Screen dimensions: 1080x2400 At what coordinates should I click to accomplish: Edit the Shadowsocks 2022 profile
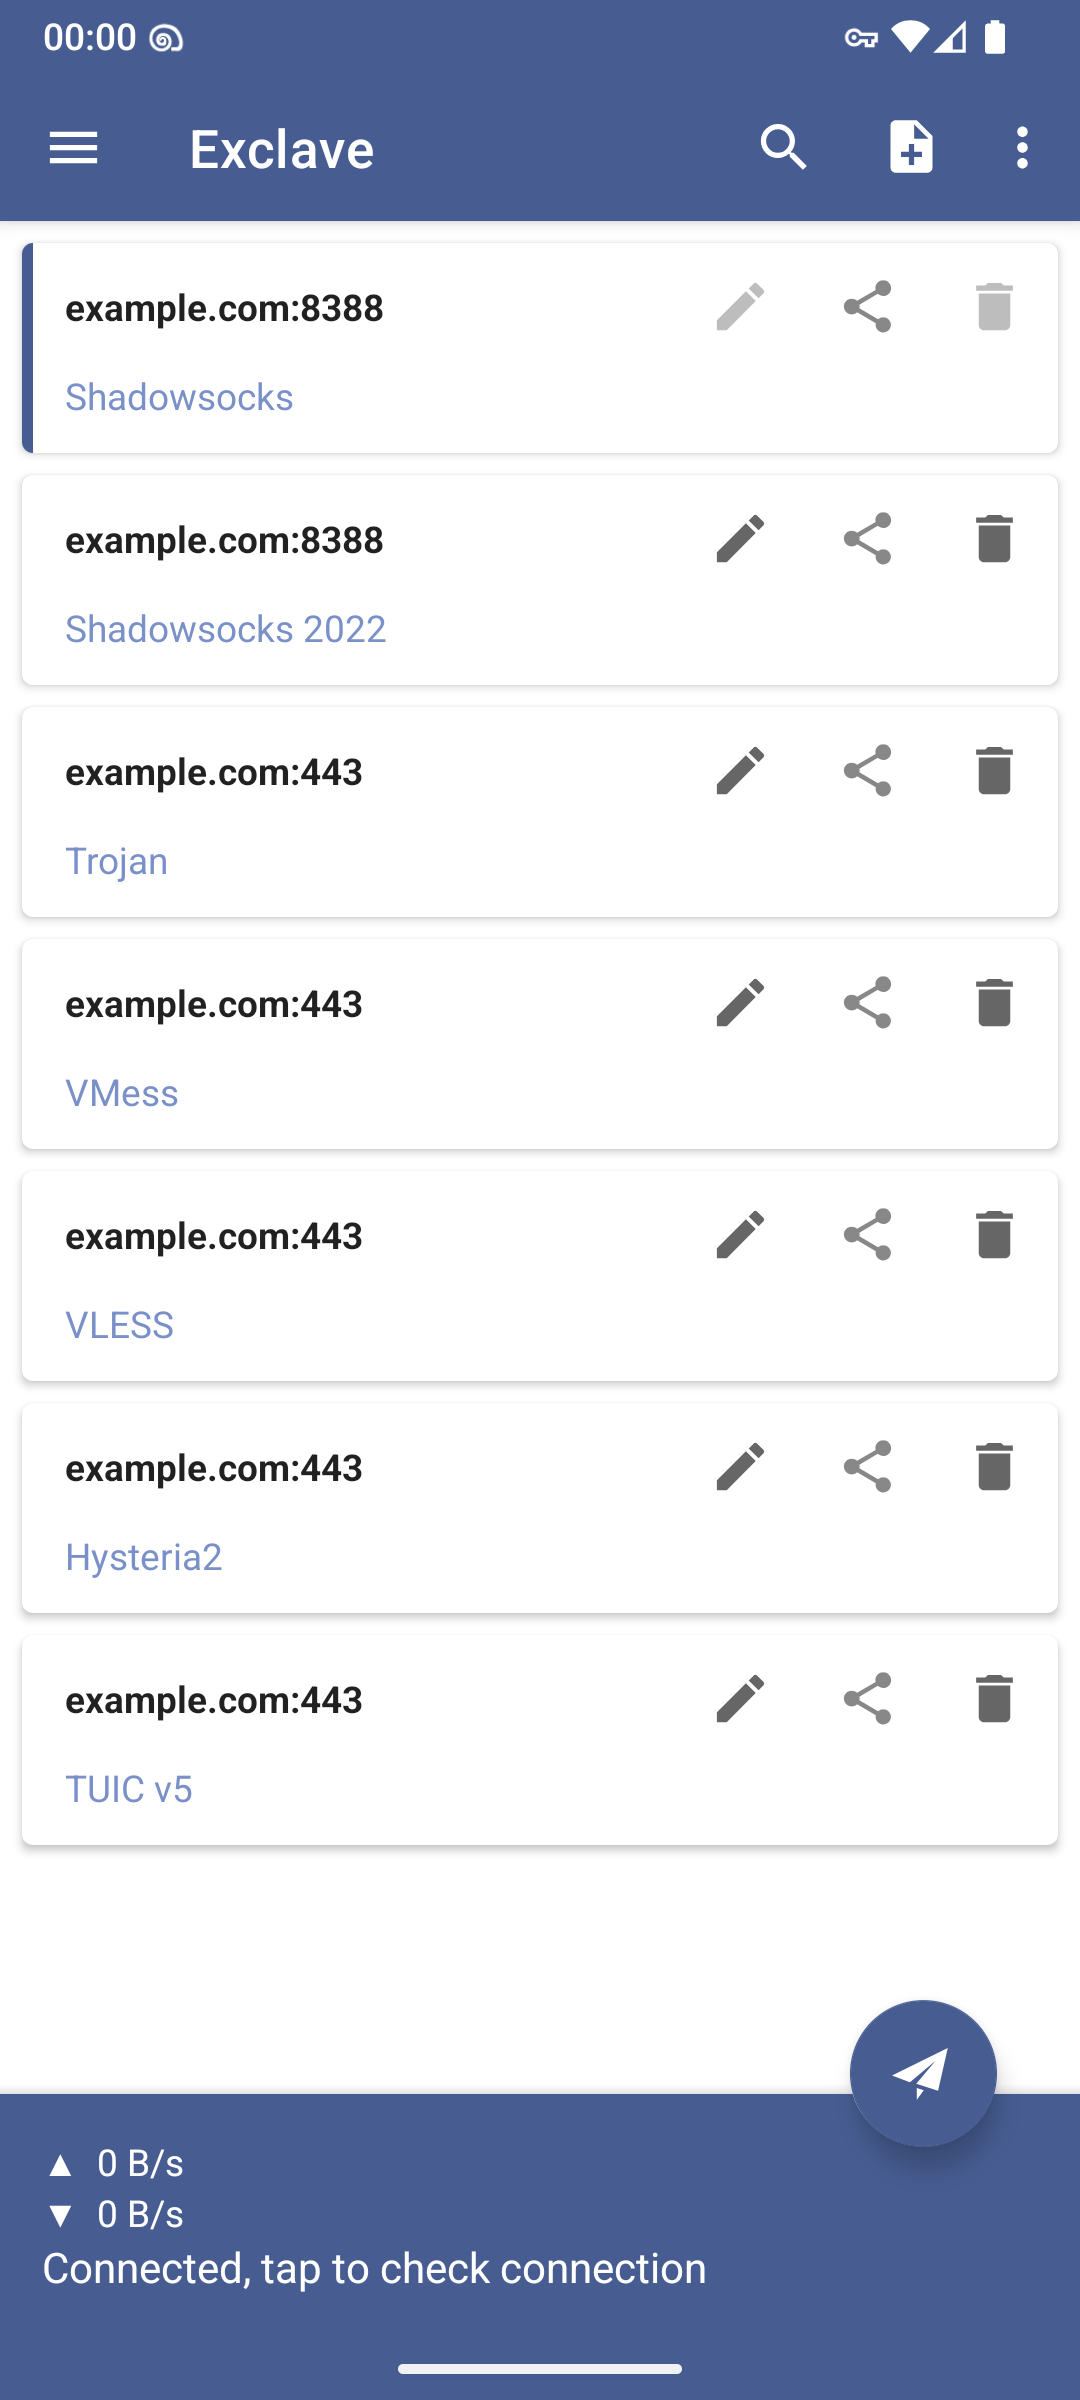(740, 539)
